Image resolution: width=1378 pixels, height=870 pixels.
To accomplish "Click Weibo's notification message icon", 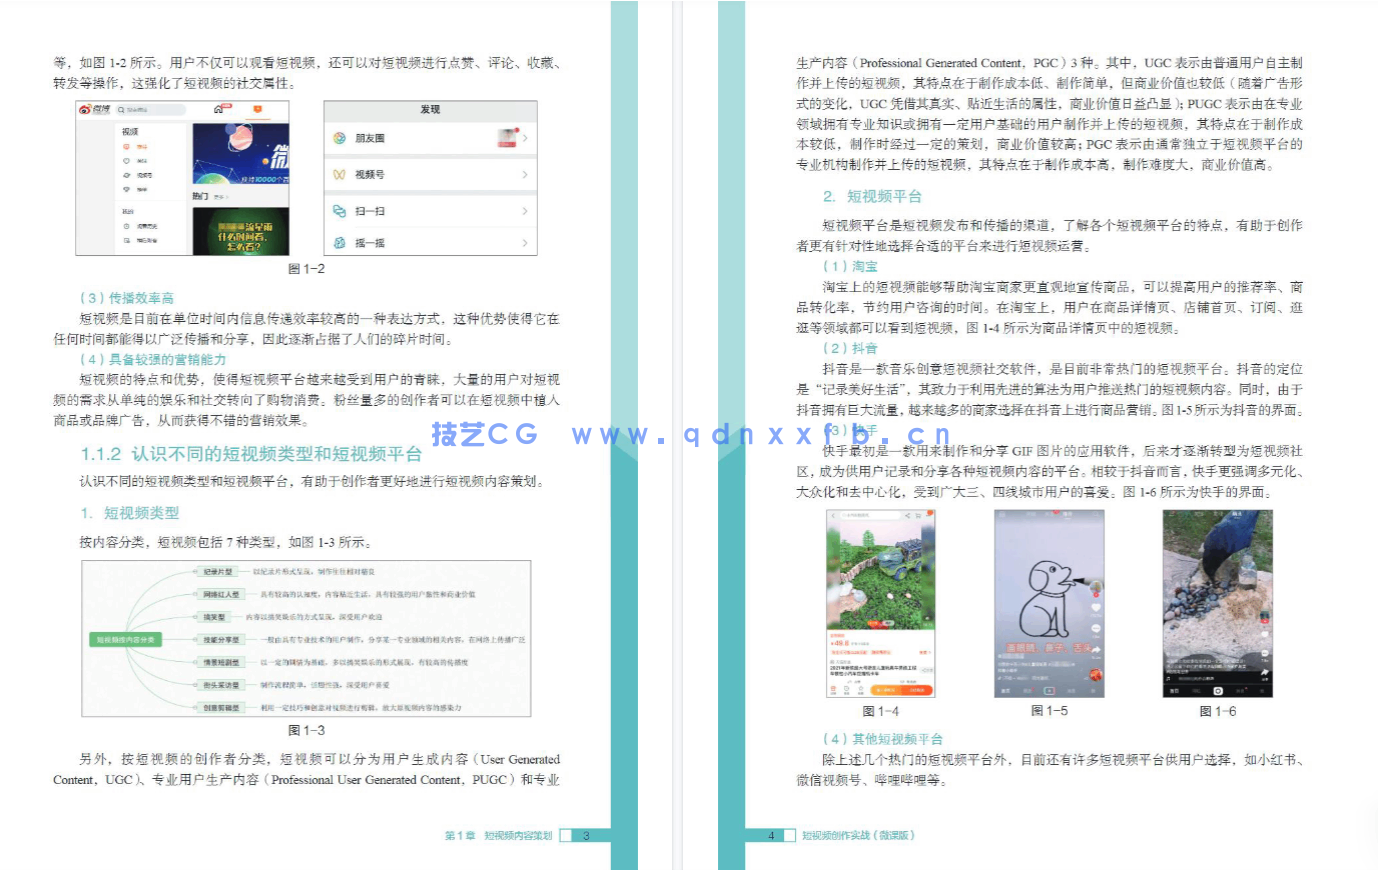I will (x=258, y=109).
